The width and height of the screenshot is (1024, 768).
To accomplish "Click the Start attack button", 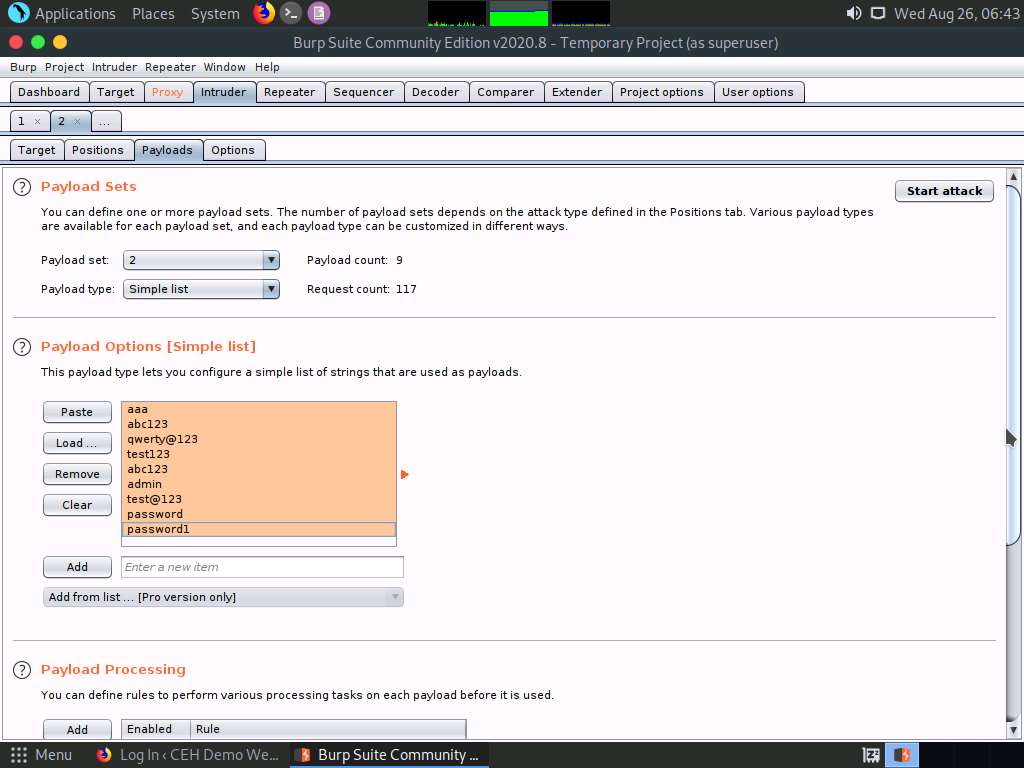I will pyautogui.click(x=943, y=190).
